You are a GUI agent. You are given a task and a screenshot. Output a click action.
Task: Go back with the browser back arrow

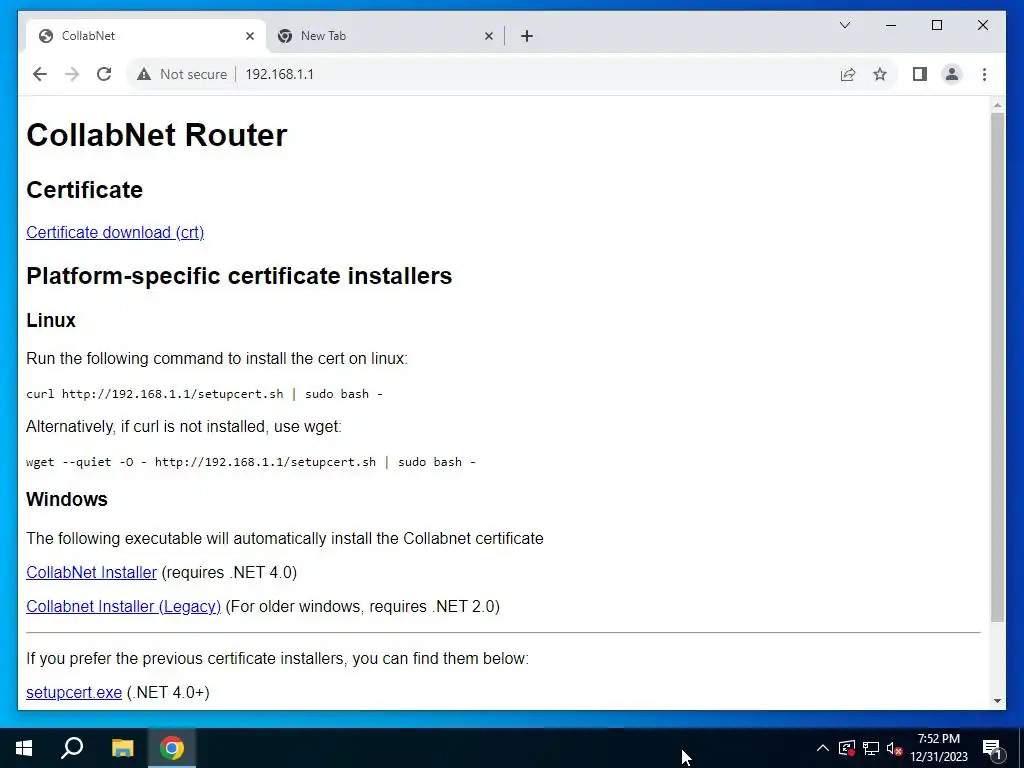point(40,74)
